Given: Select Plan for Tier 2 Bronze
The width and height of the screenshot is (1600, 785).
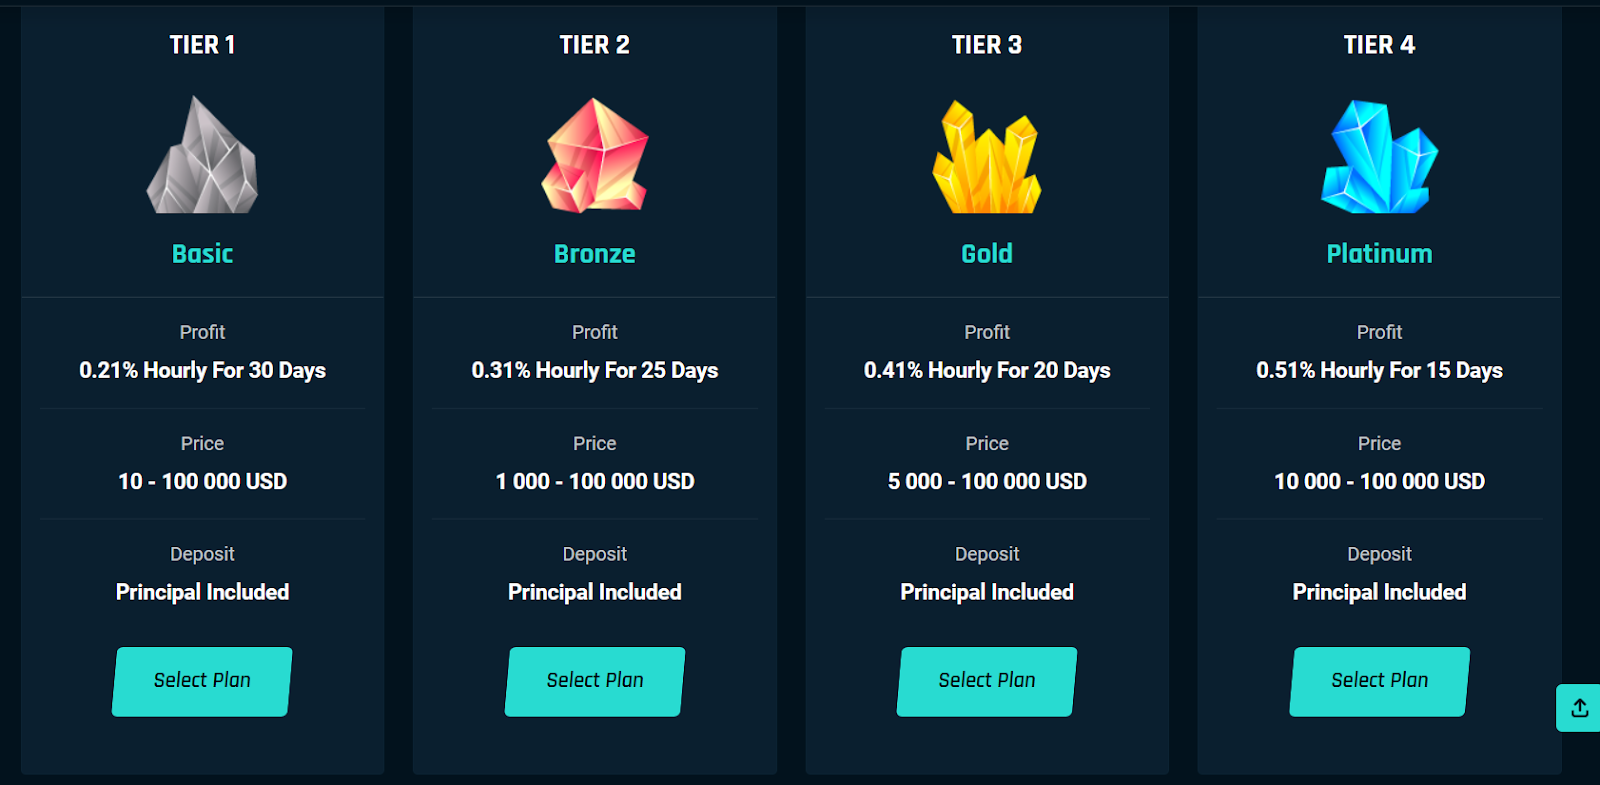Looking at the screenshot, I should [595, 681].
